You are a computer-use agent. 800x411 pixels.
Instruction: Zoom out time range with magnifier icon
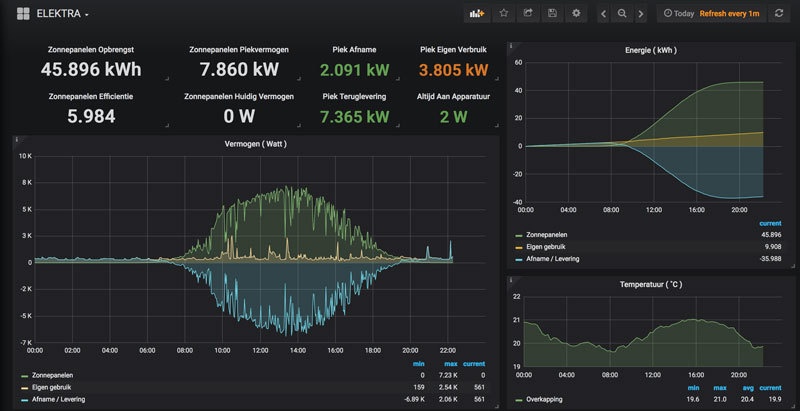pyautogui.click(x=622, y=14)
